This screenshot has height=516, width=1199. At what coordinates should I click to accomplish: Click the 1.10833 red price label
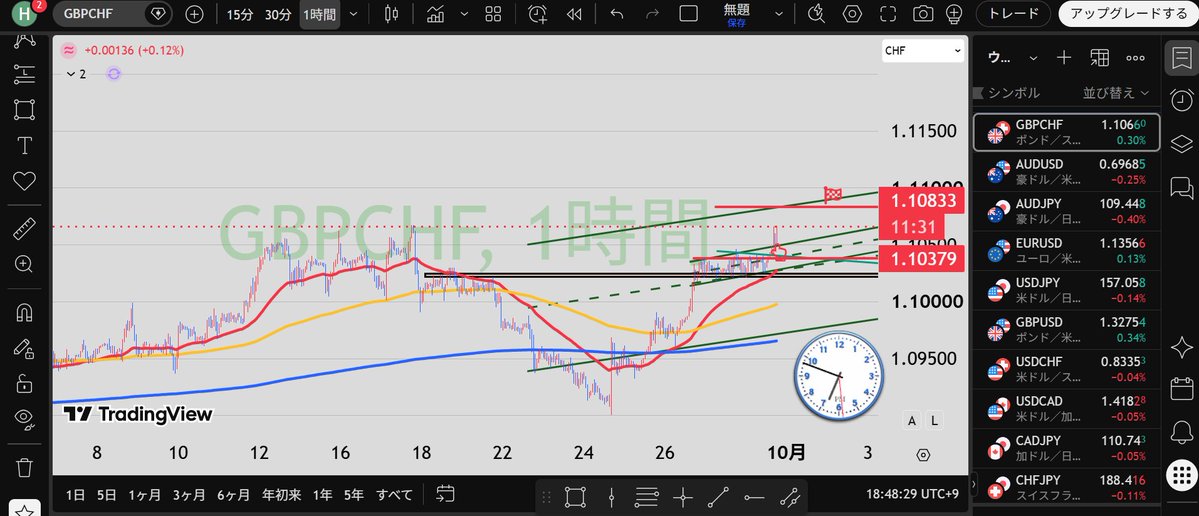point(921,202)
